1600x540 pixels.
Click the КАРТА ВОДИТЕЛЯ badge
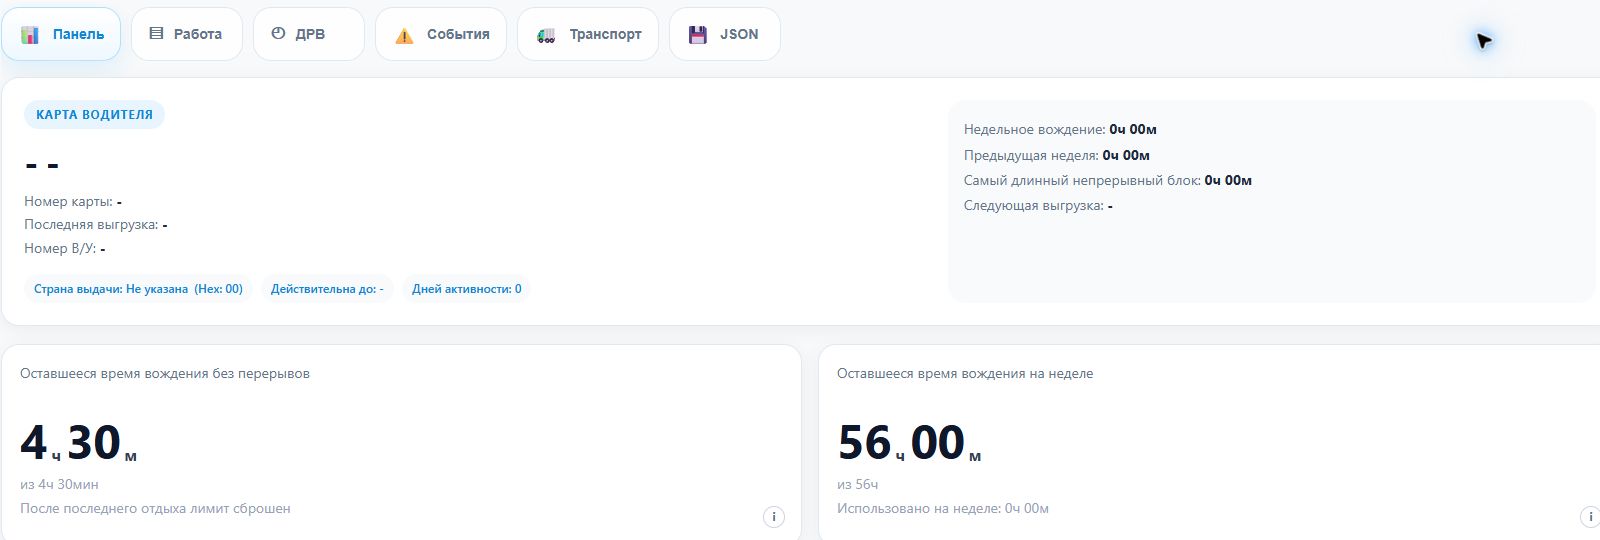(94, 114)
